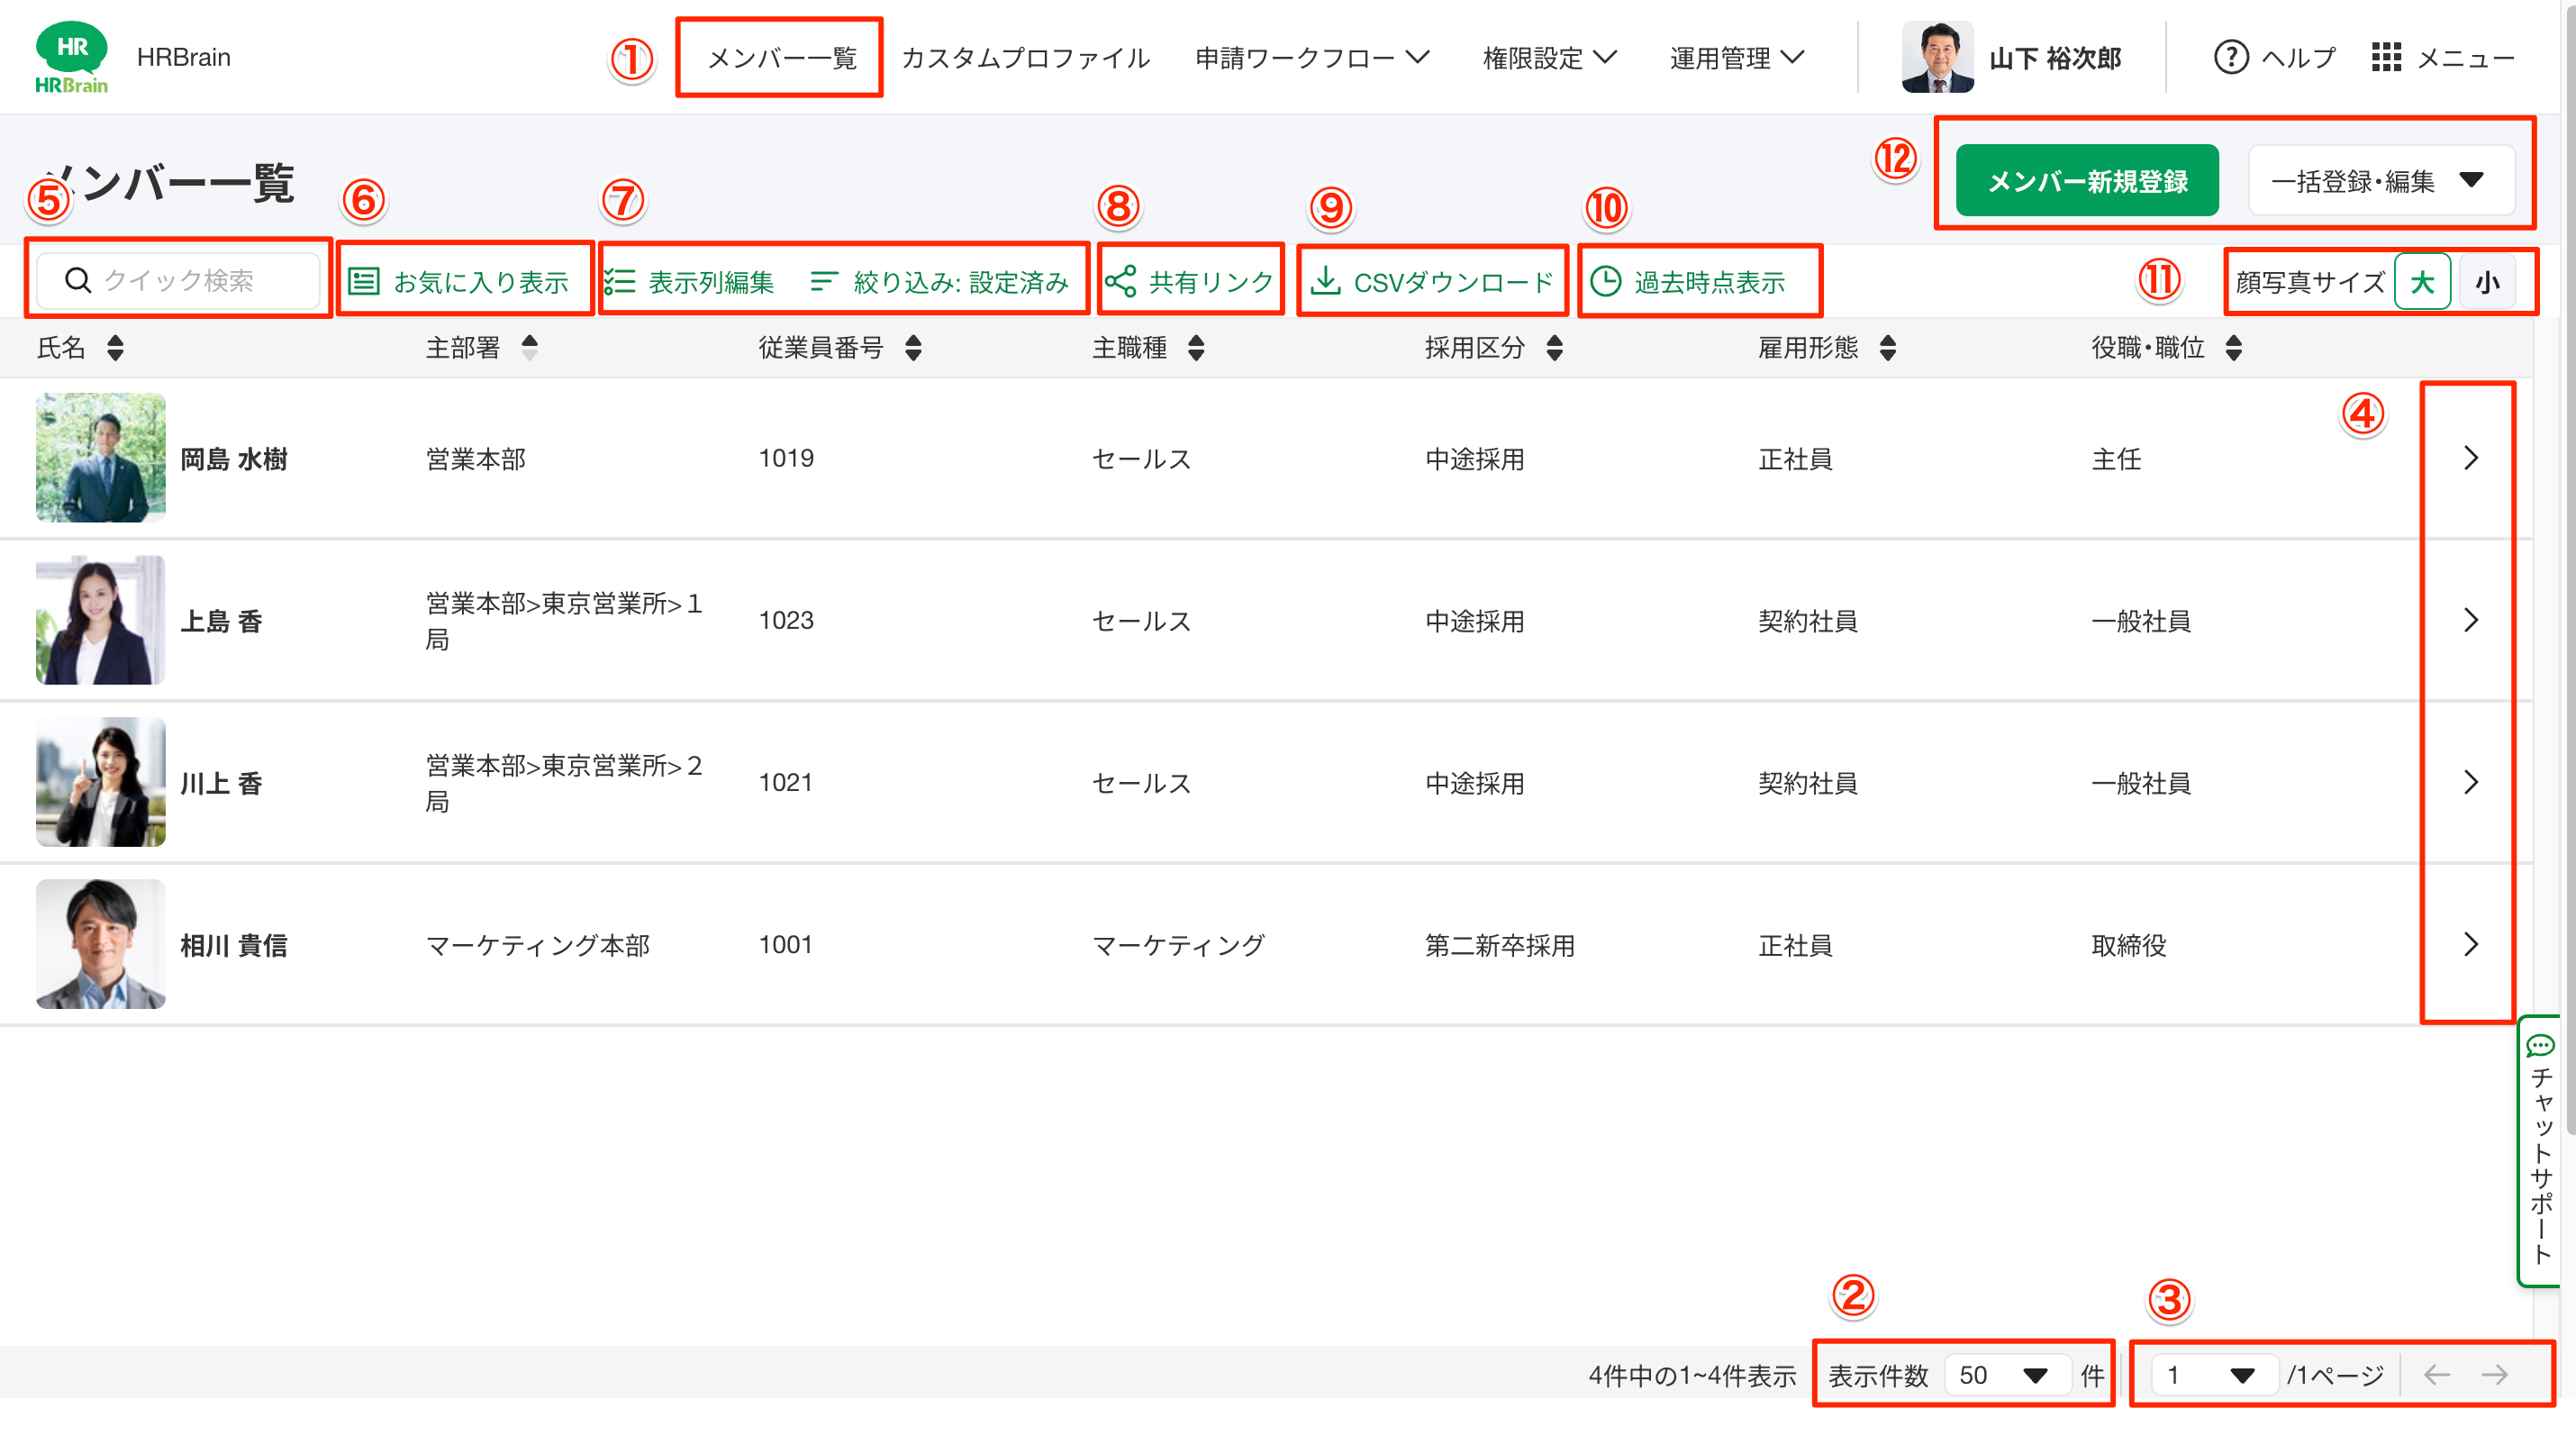Screen dimensions: 2576x1445
Task: Set face photo size to 大
Action: [x=2422, y=282]
